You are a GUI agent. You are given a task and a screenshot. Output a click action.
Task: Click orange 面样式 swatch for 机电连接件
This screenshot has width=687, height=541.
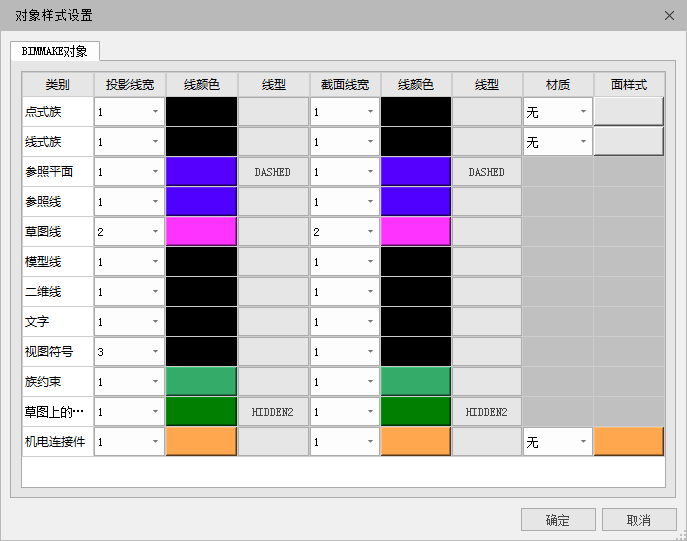[x=629, y=442]
